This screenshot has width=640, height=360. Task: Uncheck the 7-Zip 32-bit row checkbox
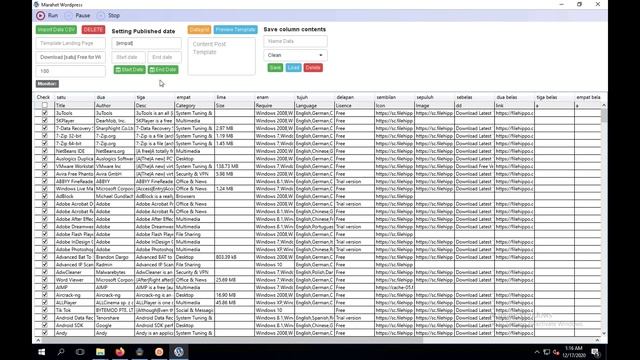[x=45, y=136]
